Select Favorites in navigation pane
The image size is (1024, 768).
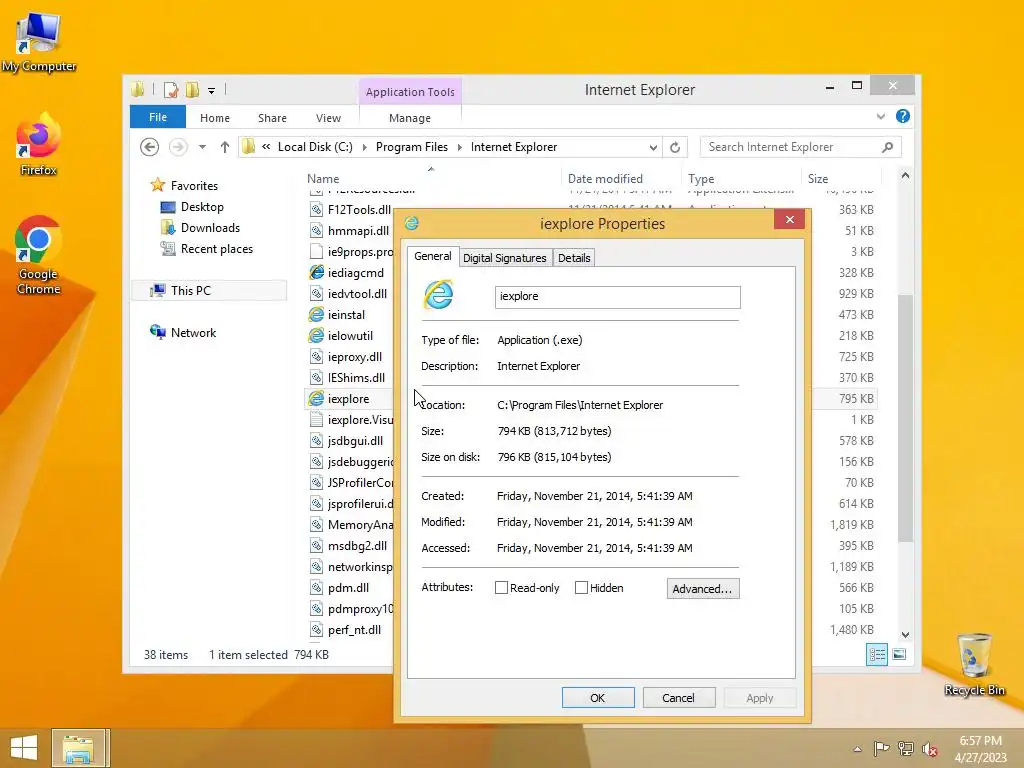194,185
